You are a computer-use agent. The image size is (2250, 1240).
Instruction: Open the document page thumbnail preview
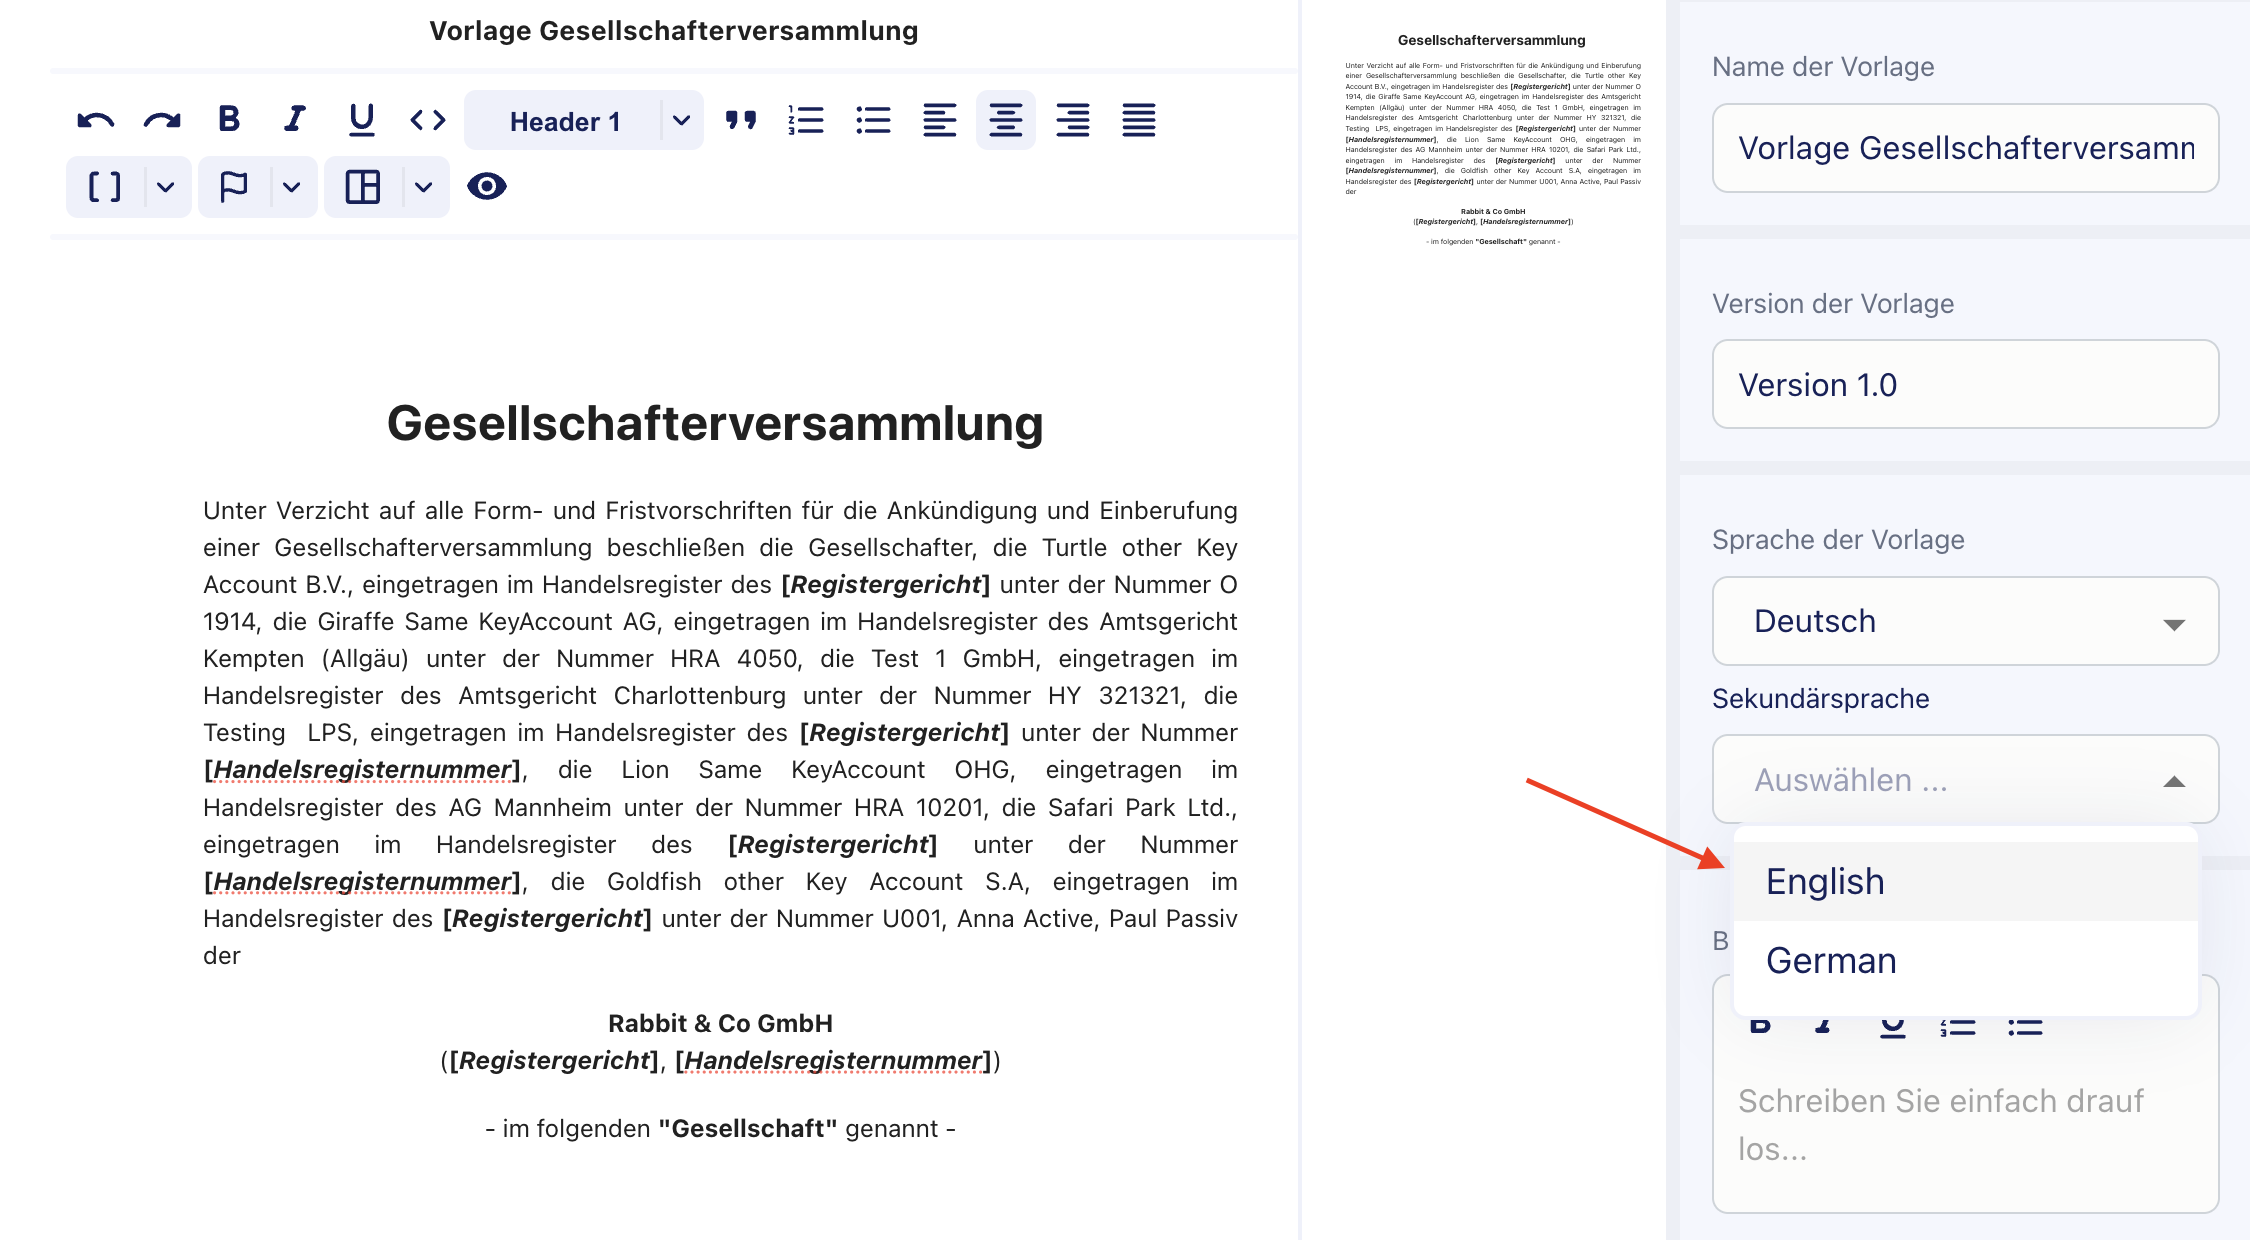pyautogui.click(x=1492, y=140)
